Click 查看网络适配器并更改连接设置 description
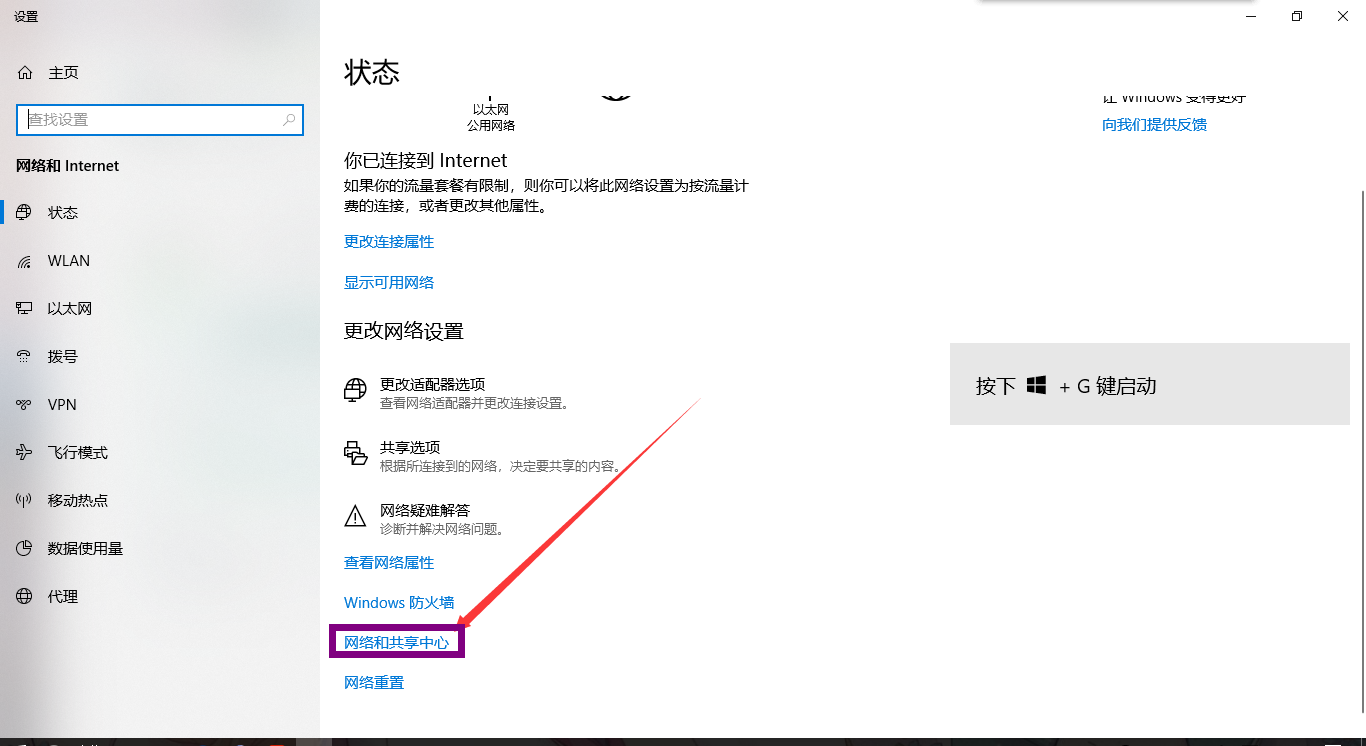This screenshot has height=746, width=1366. coord(474,404)
